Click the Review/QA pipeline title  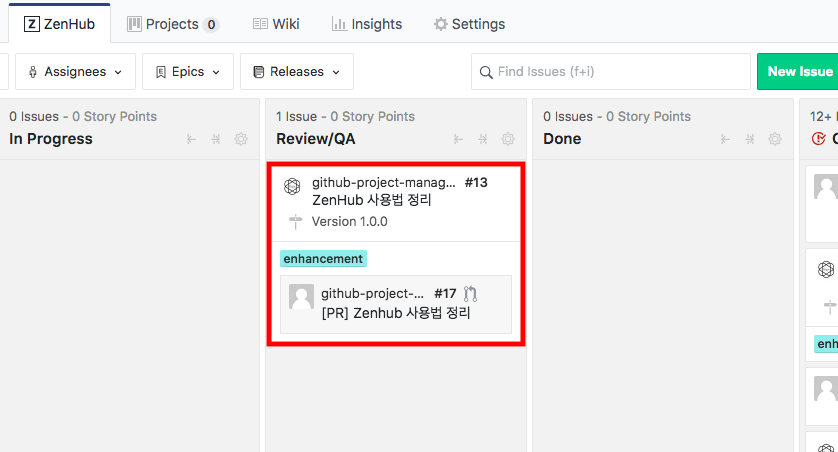point(315,139)
